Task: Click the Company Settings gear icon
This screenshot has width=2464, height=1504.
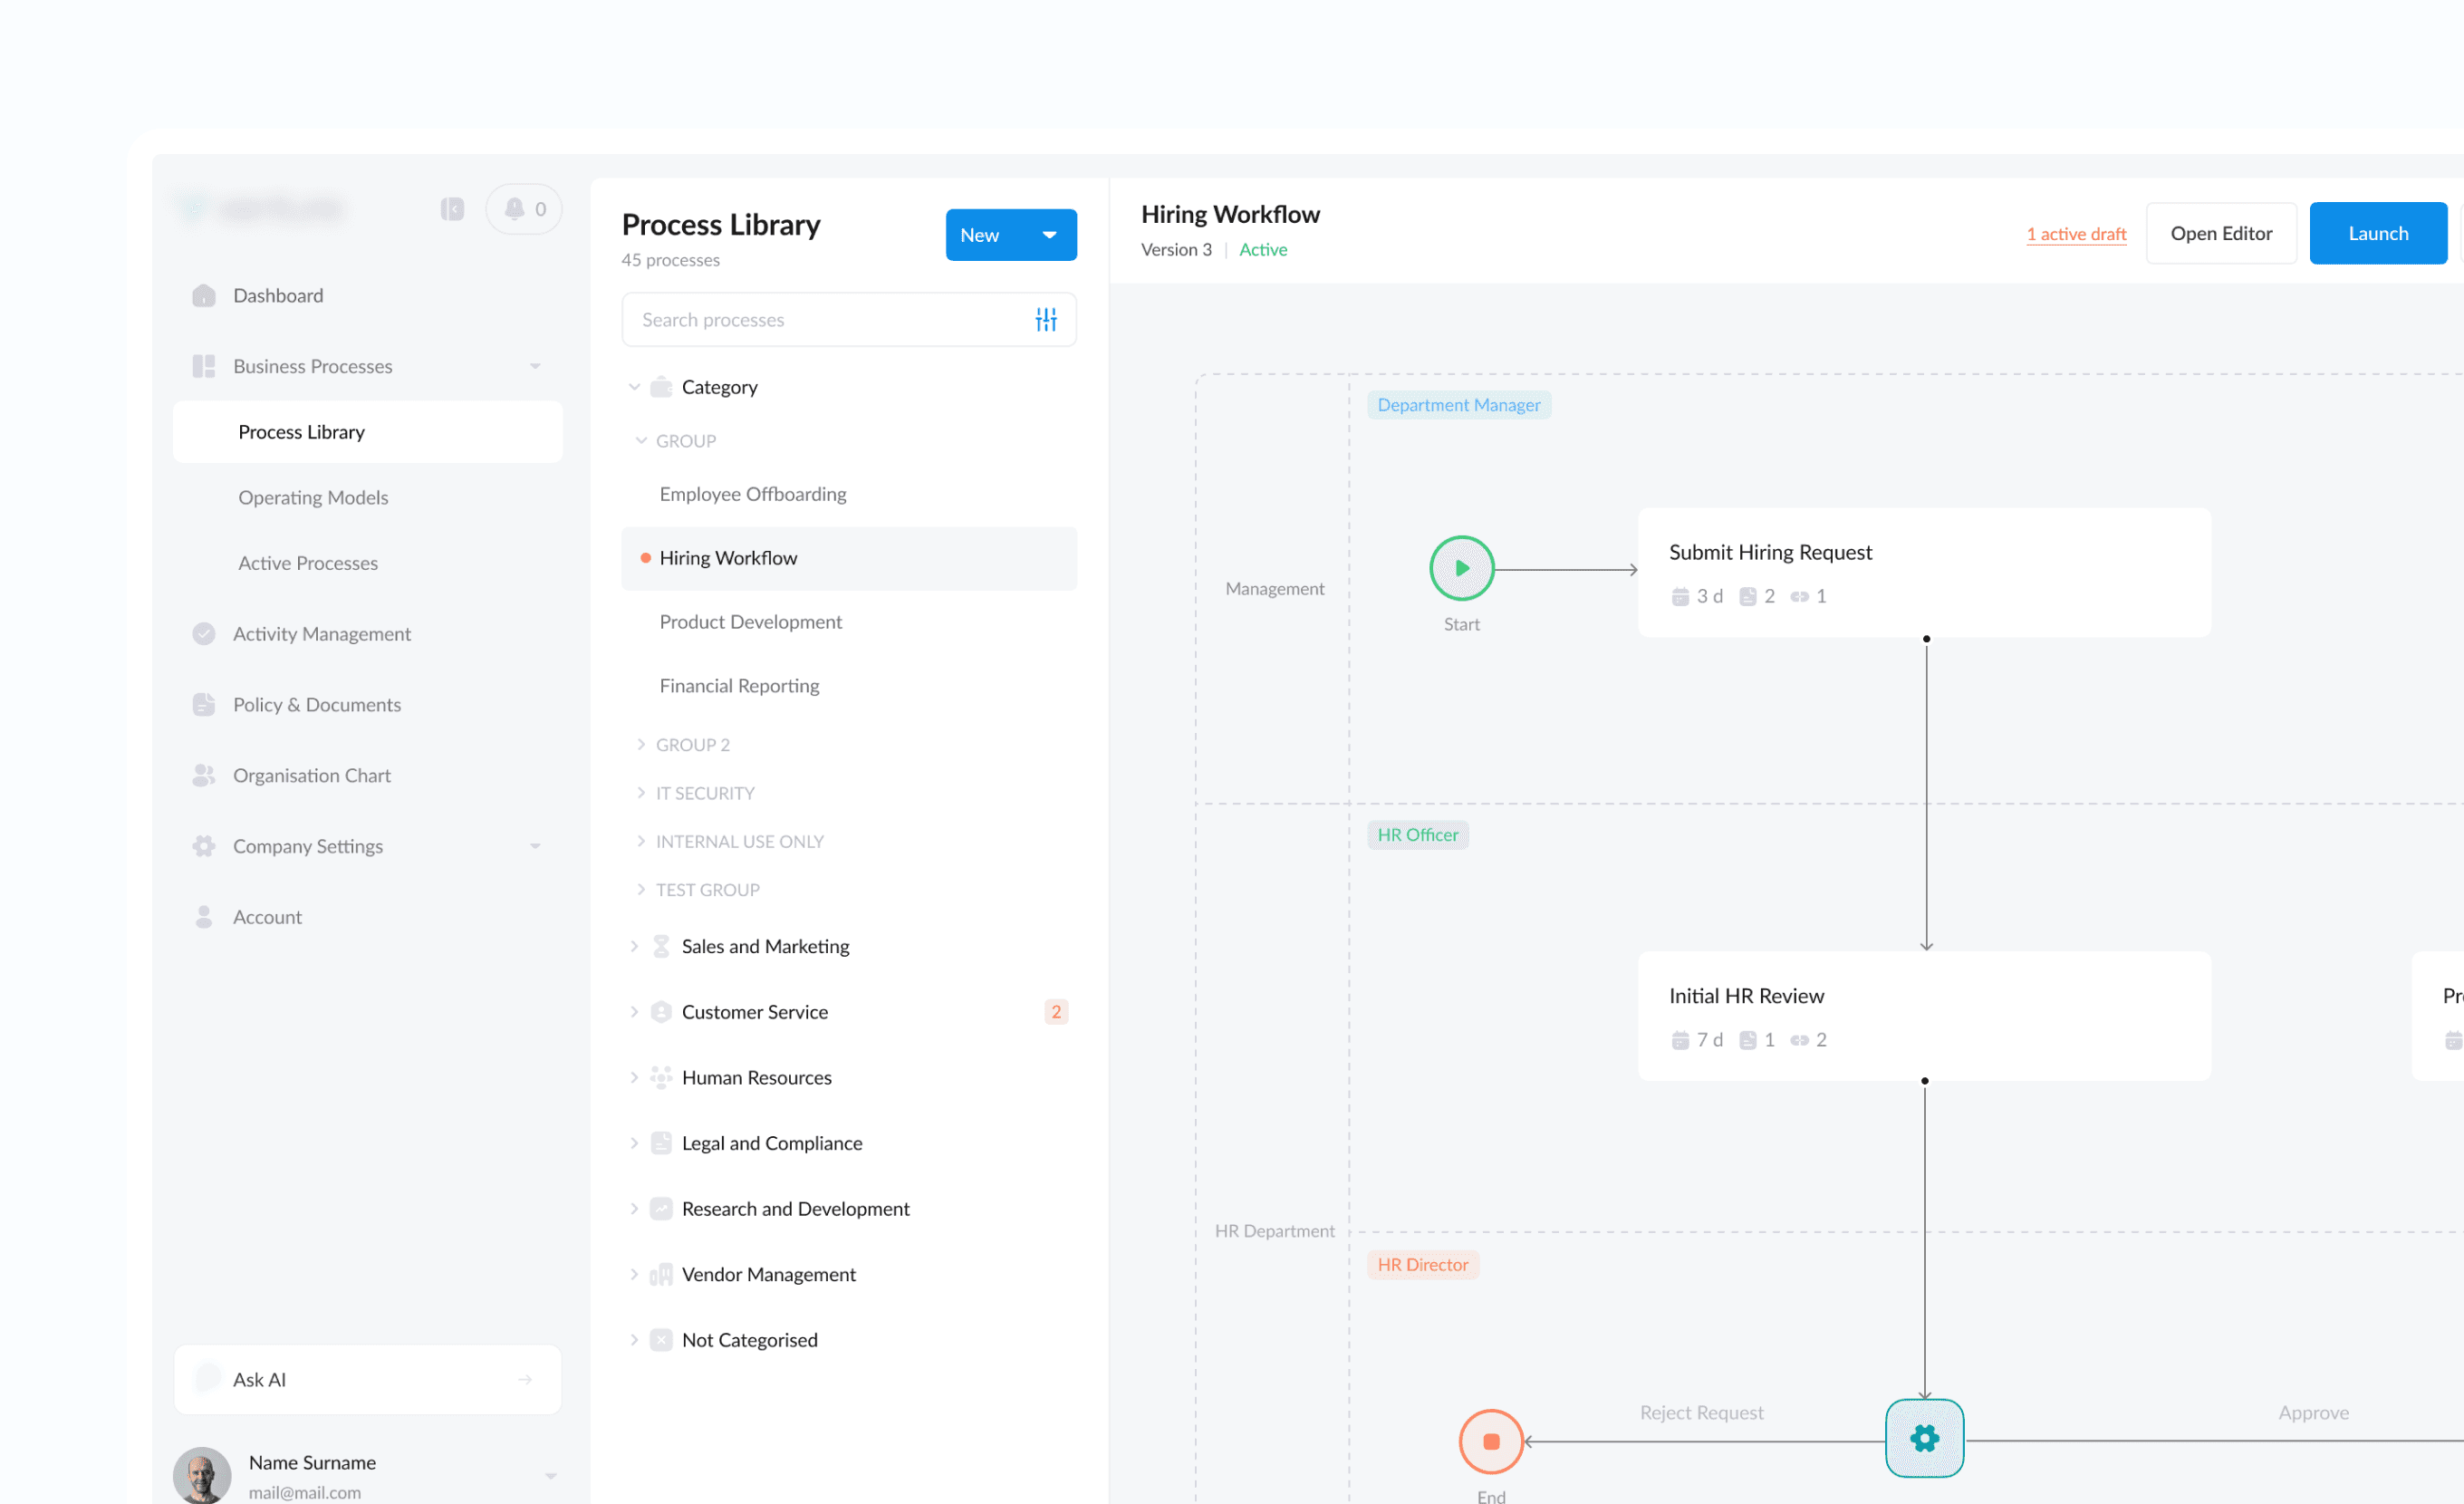Action: pyautogui.click(x=204, y=847)
